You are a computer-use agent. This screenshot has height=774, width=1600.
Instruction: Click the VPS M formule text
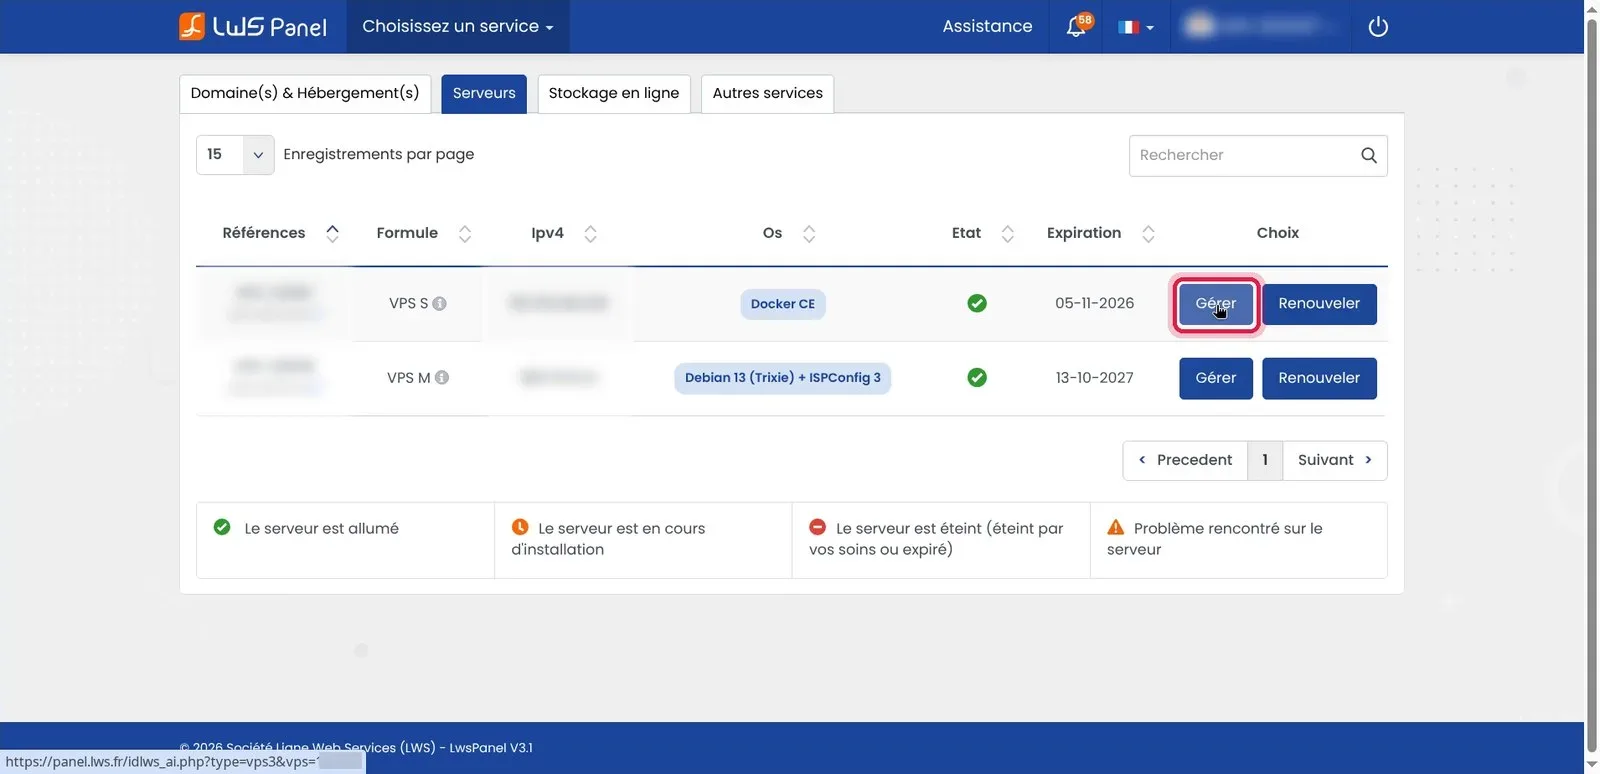click(408, 378)
